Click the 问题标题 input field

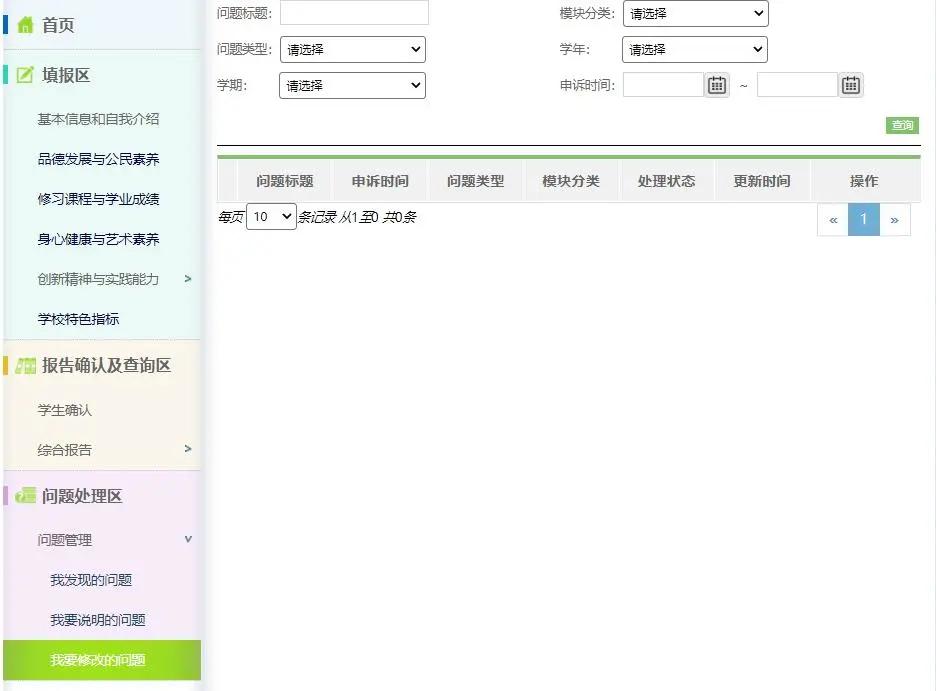click(352, 12)
